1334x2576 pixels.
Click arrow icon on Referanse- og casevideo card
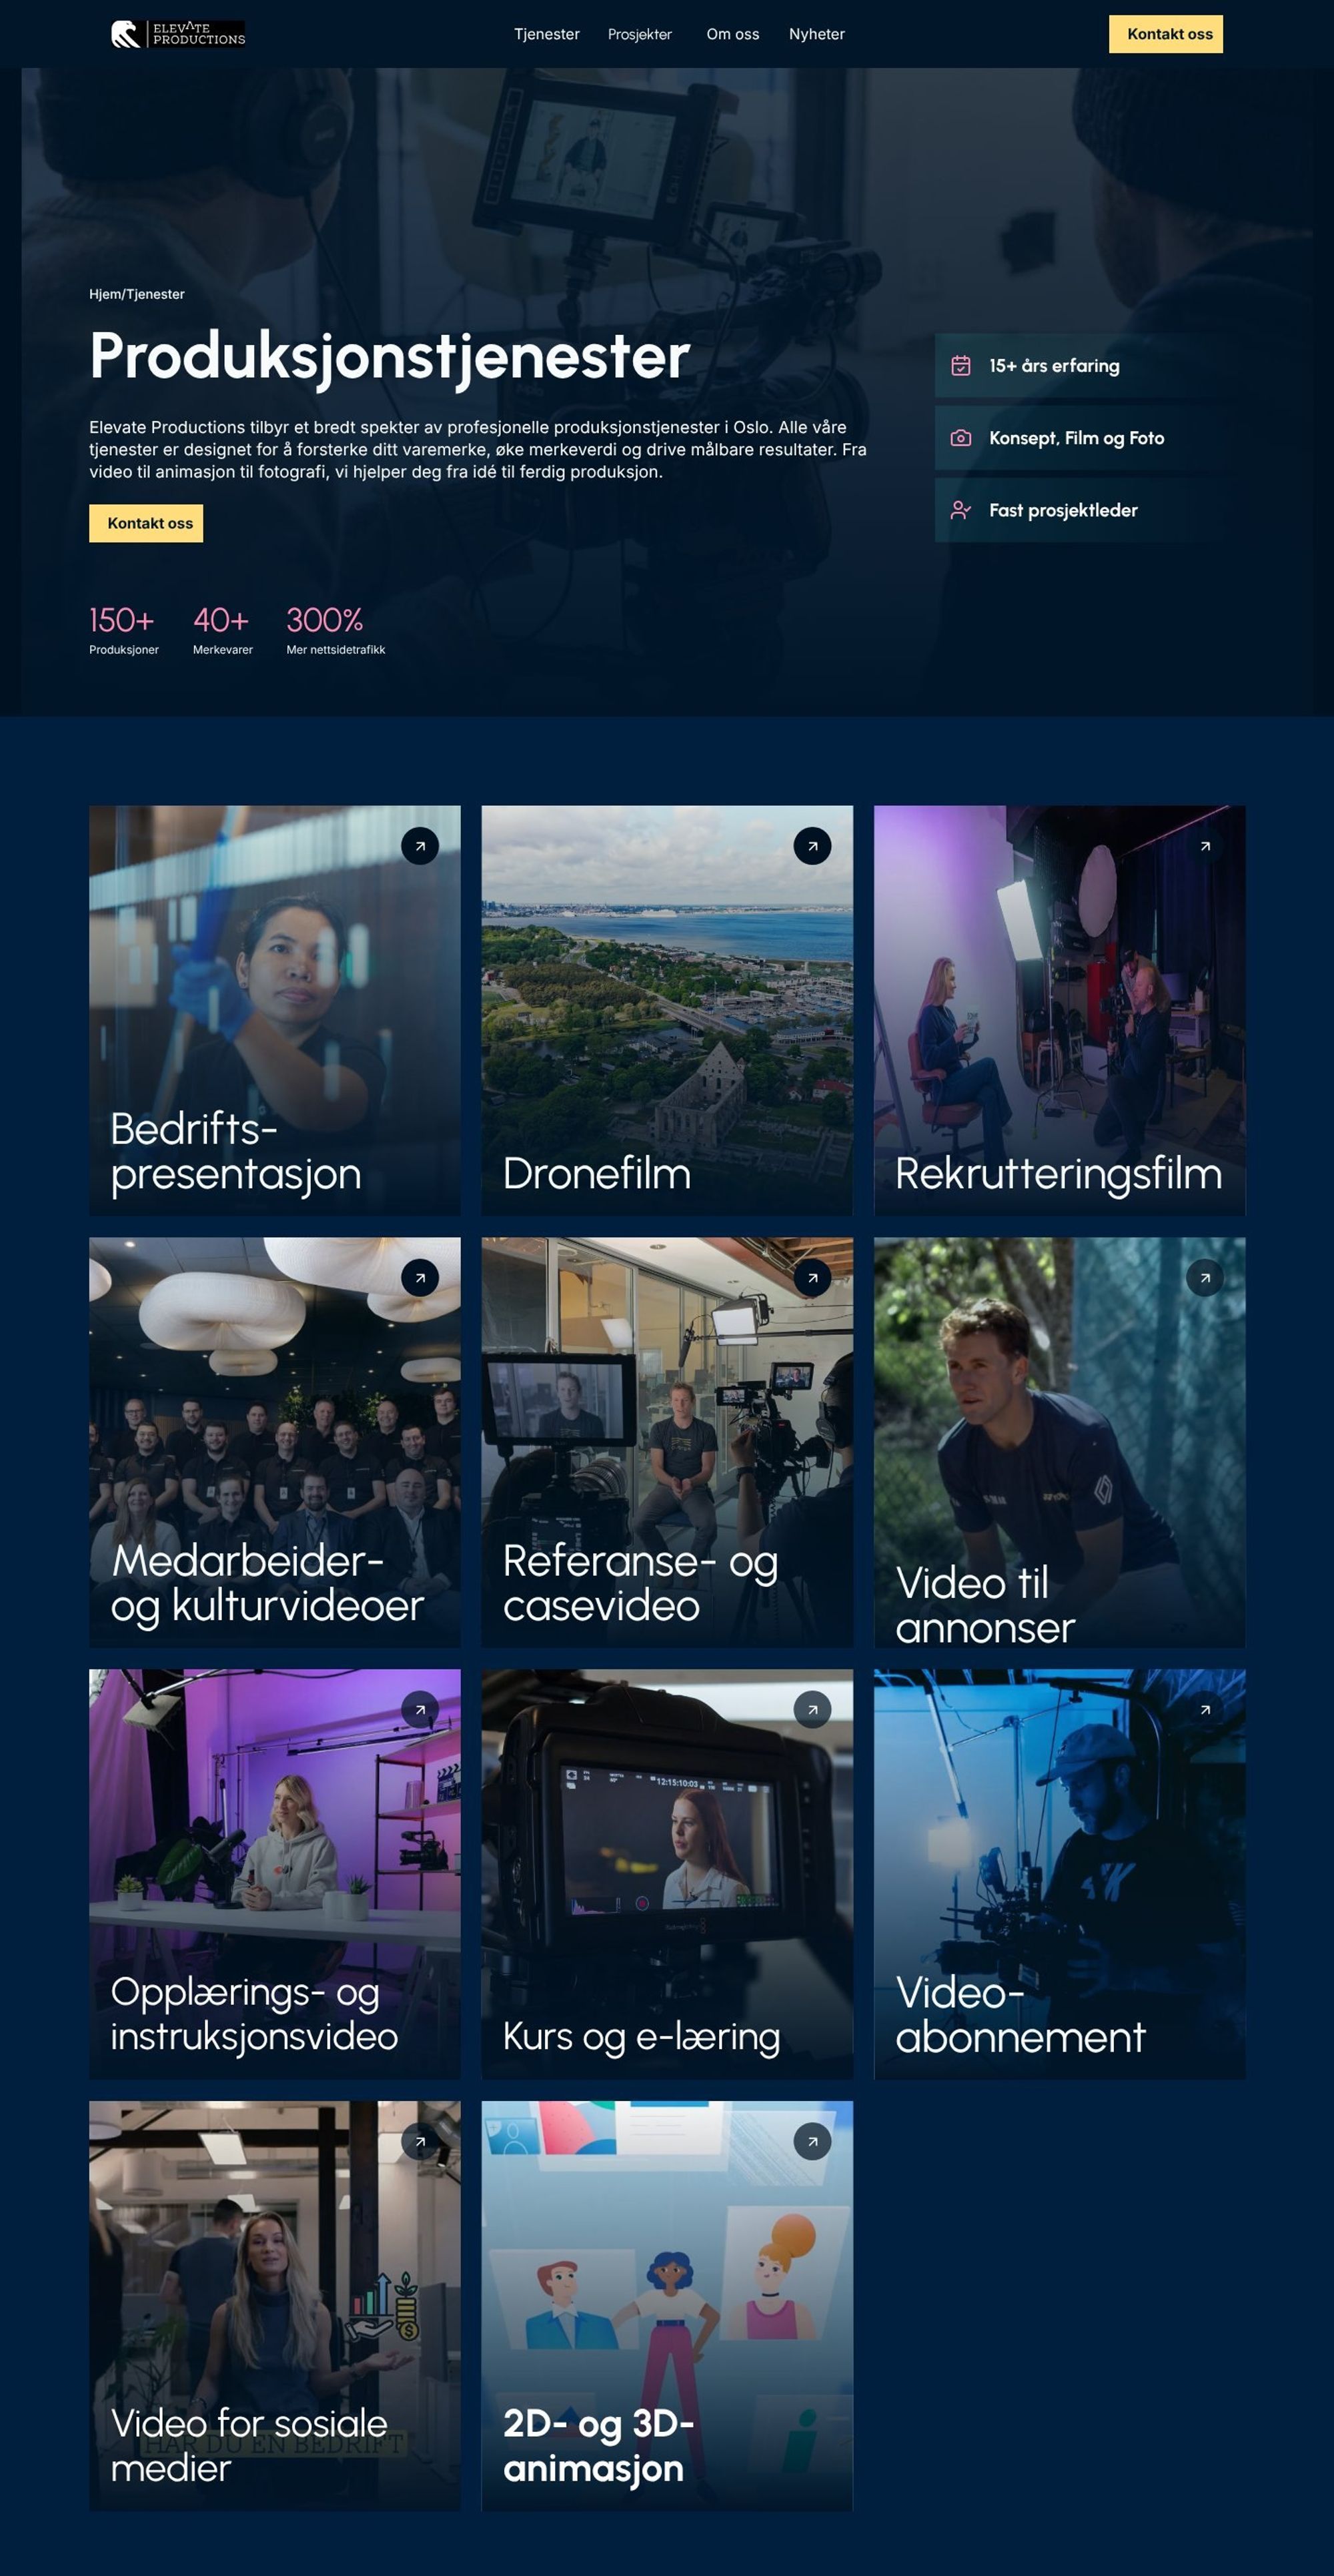click(812, 1278)
